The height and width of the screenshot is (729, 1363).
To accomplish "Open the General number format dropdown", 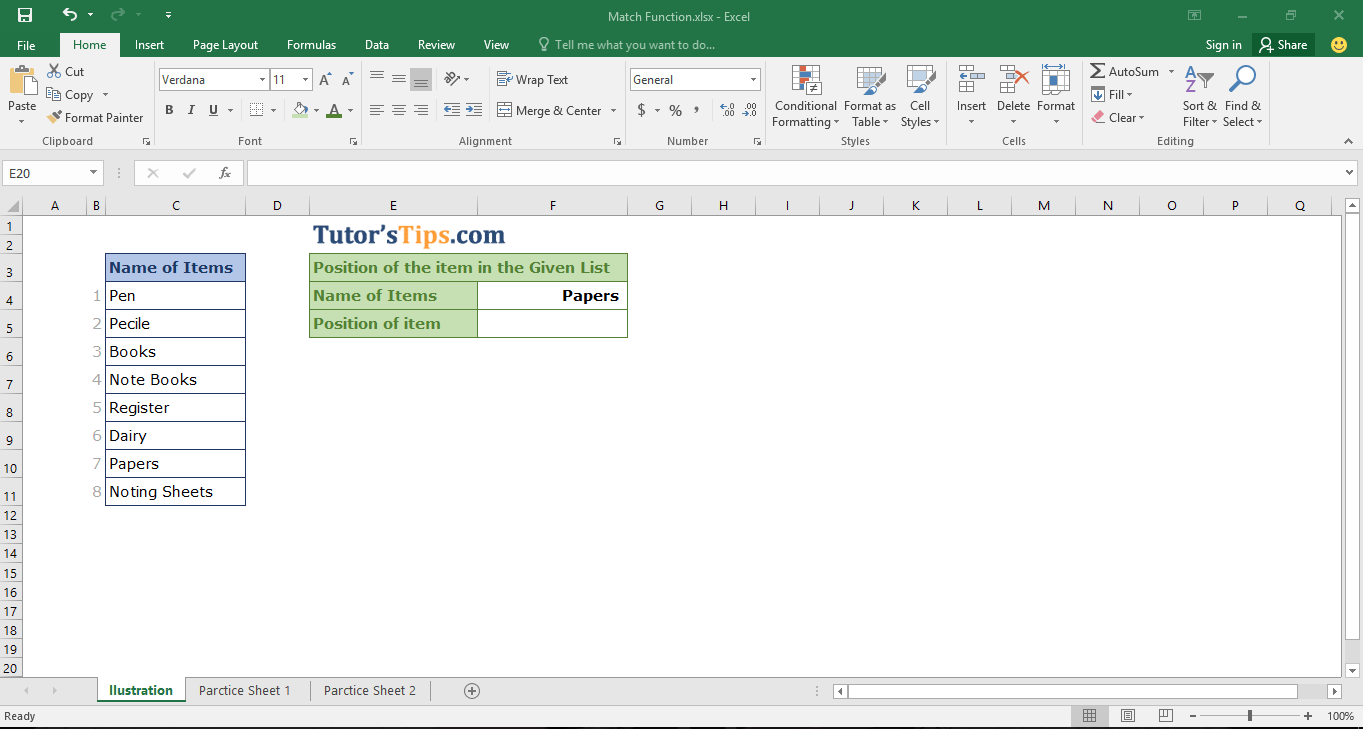I will [754, 80].
